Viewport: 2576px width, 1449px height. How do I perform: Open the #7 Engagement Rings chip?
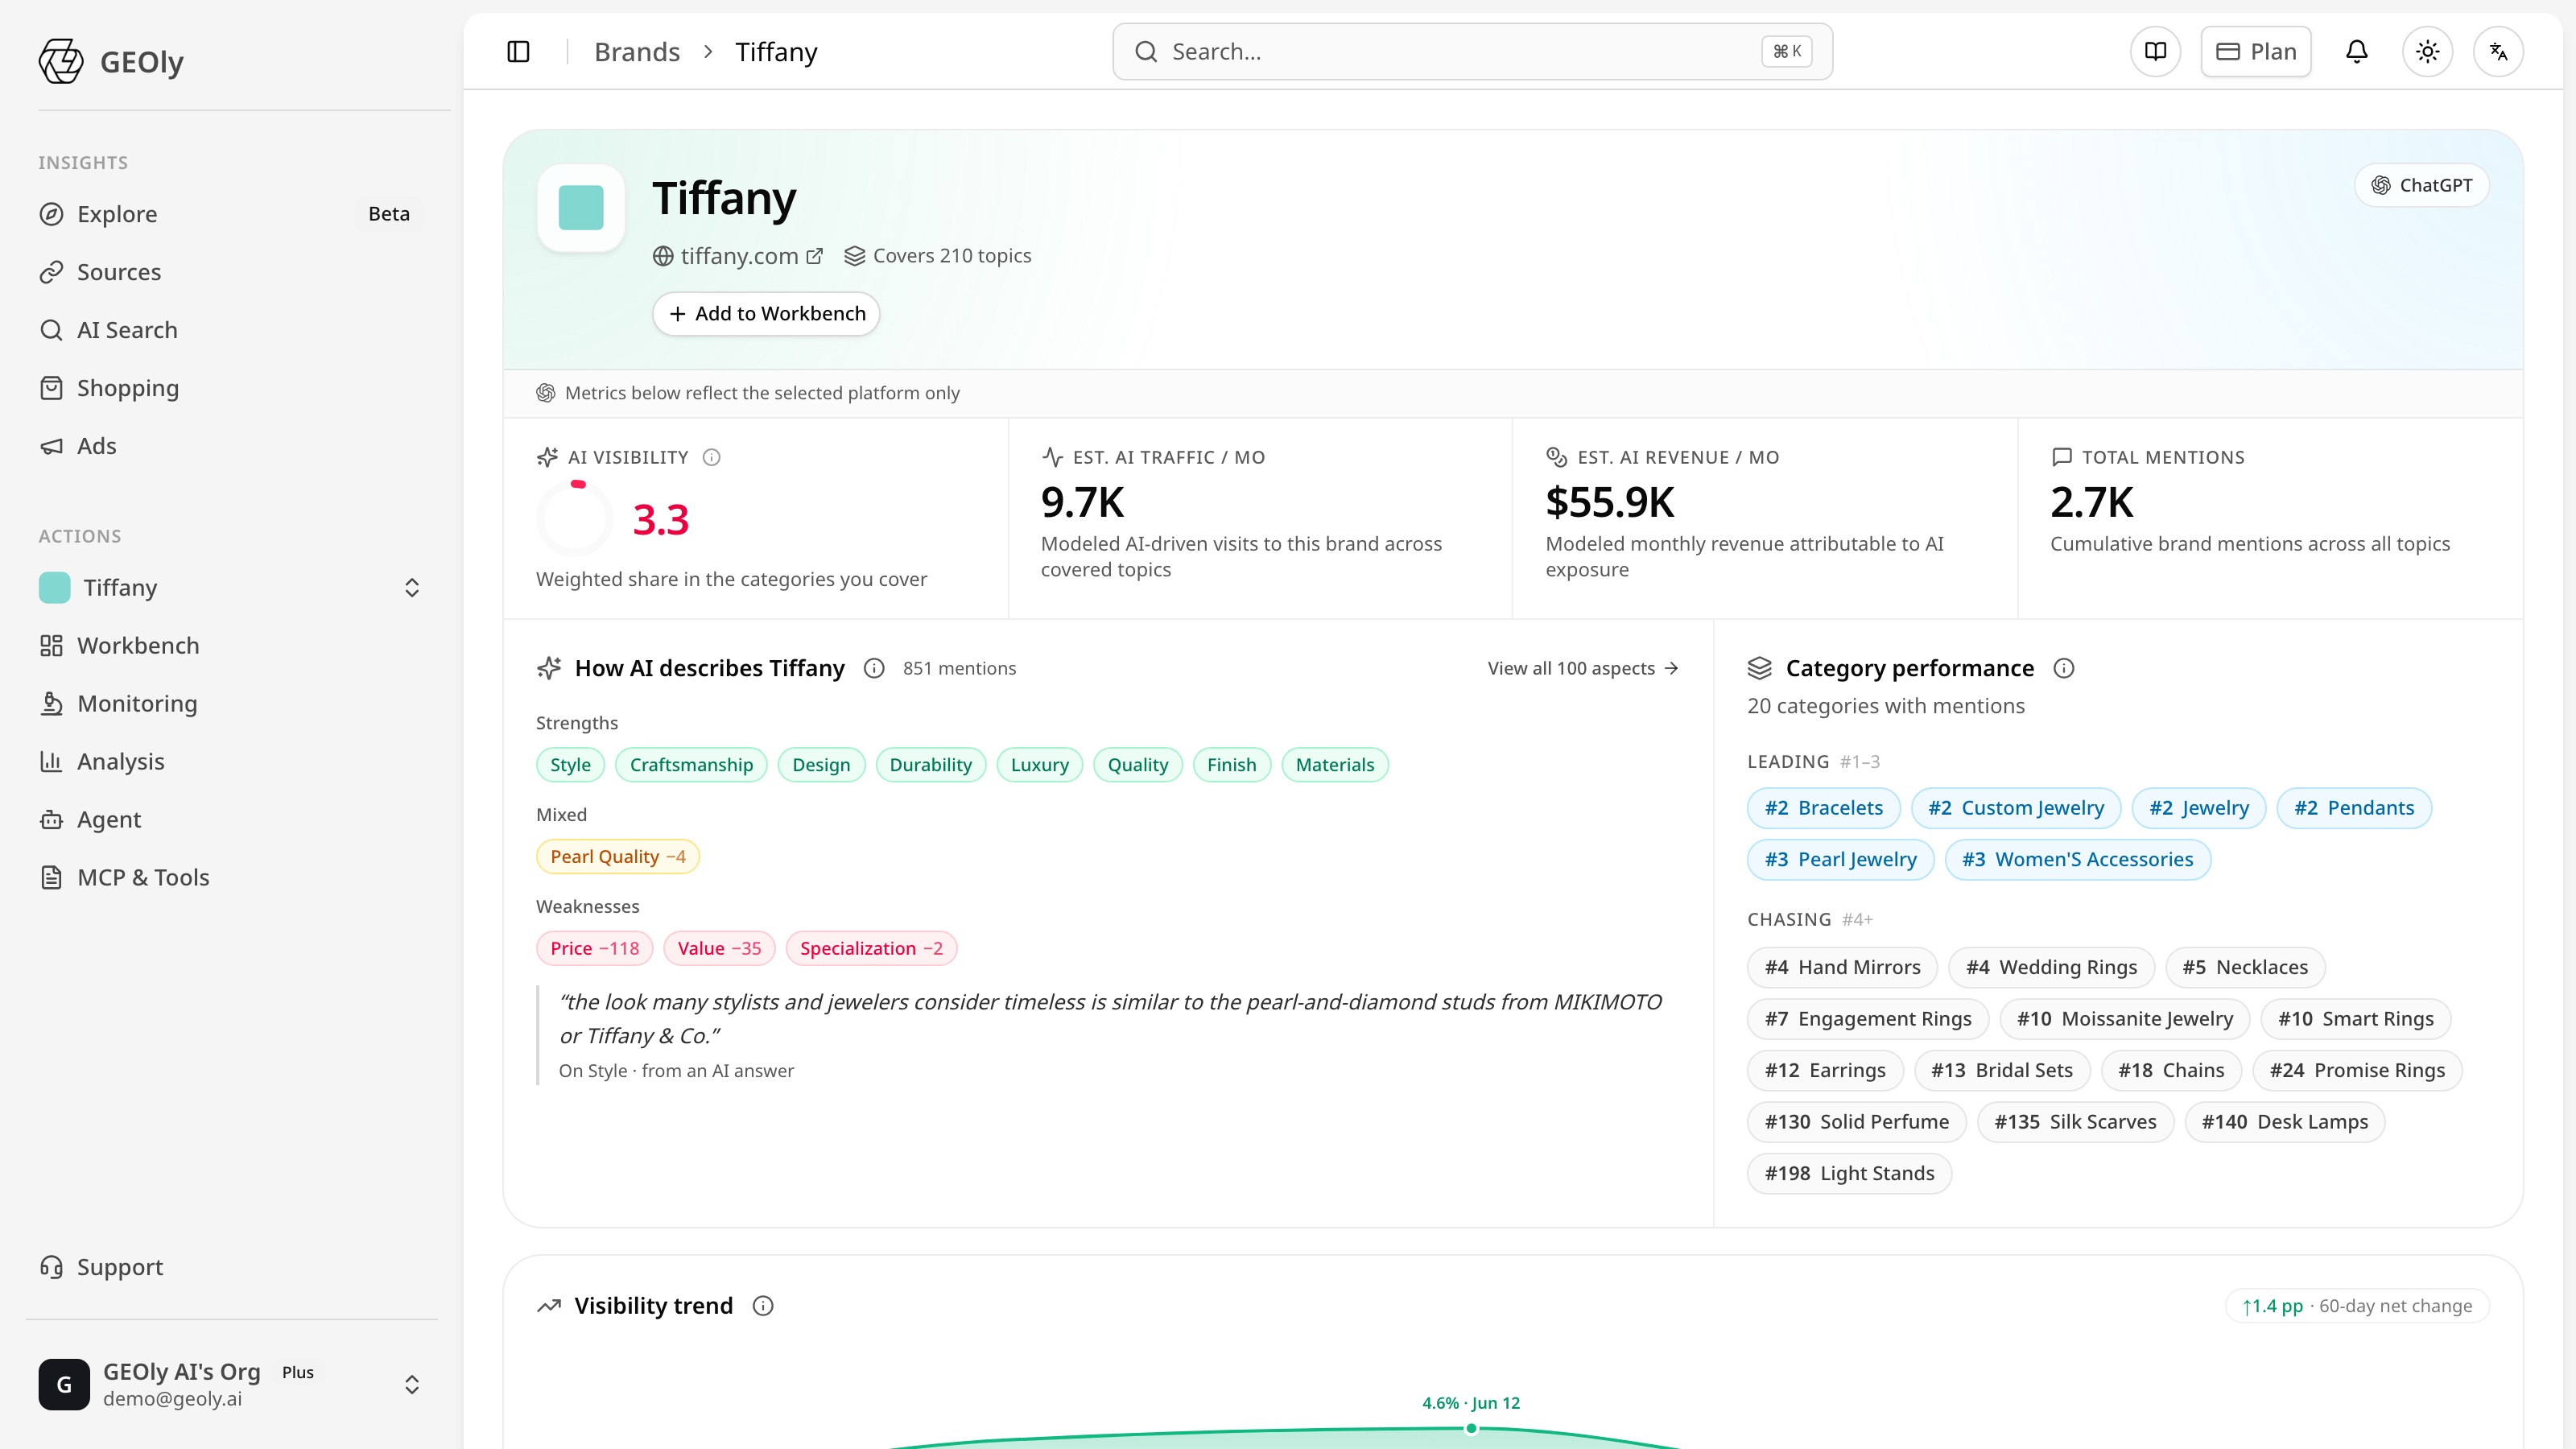coord(1868,1019)
